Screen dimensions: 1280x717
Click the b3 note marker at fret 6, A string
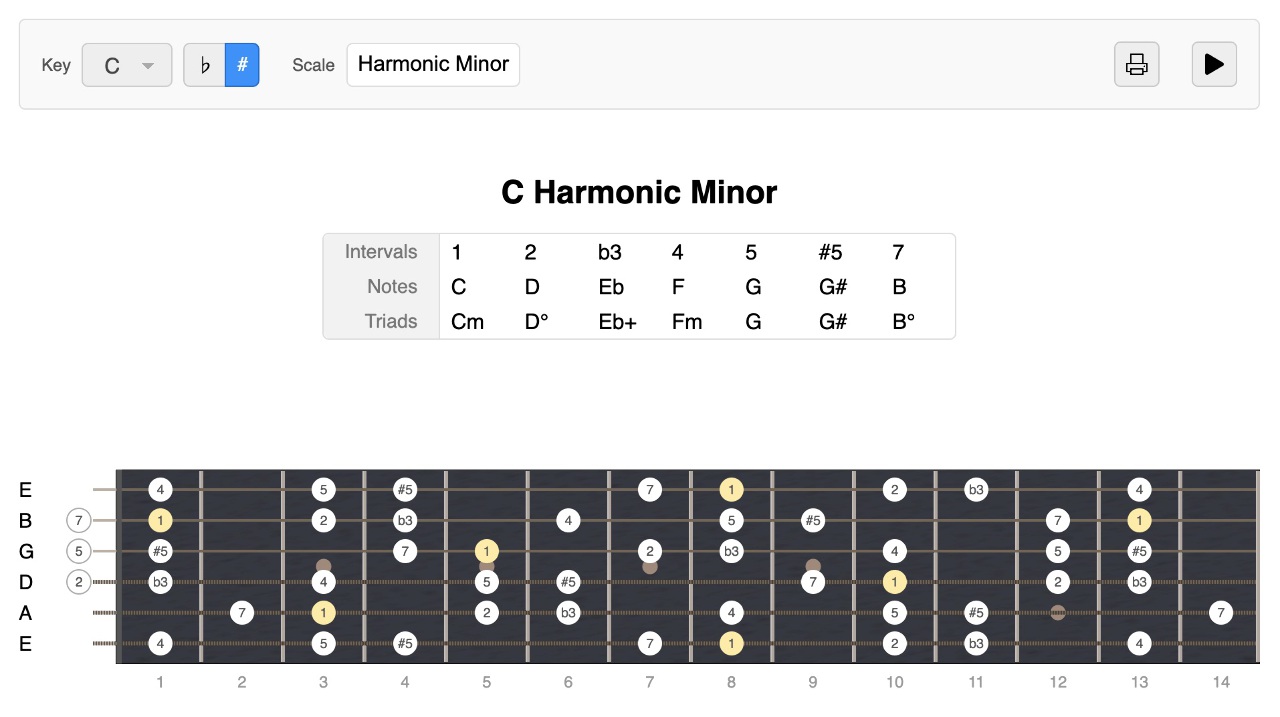point(568,613)
